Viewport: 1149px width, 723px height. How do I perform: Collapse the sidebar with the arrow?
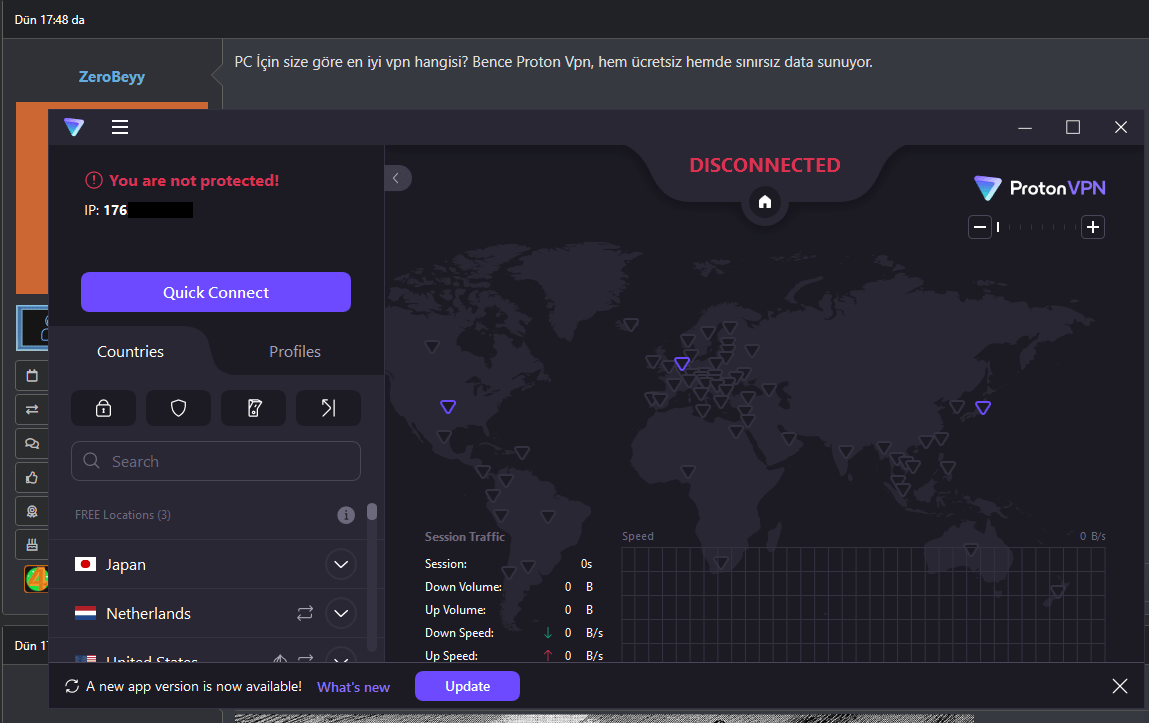[x=396, y=178]
